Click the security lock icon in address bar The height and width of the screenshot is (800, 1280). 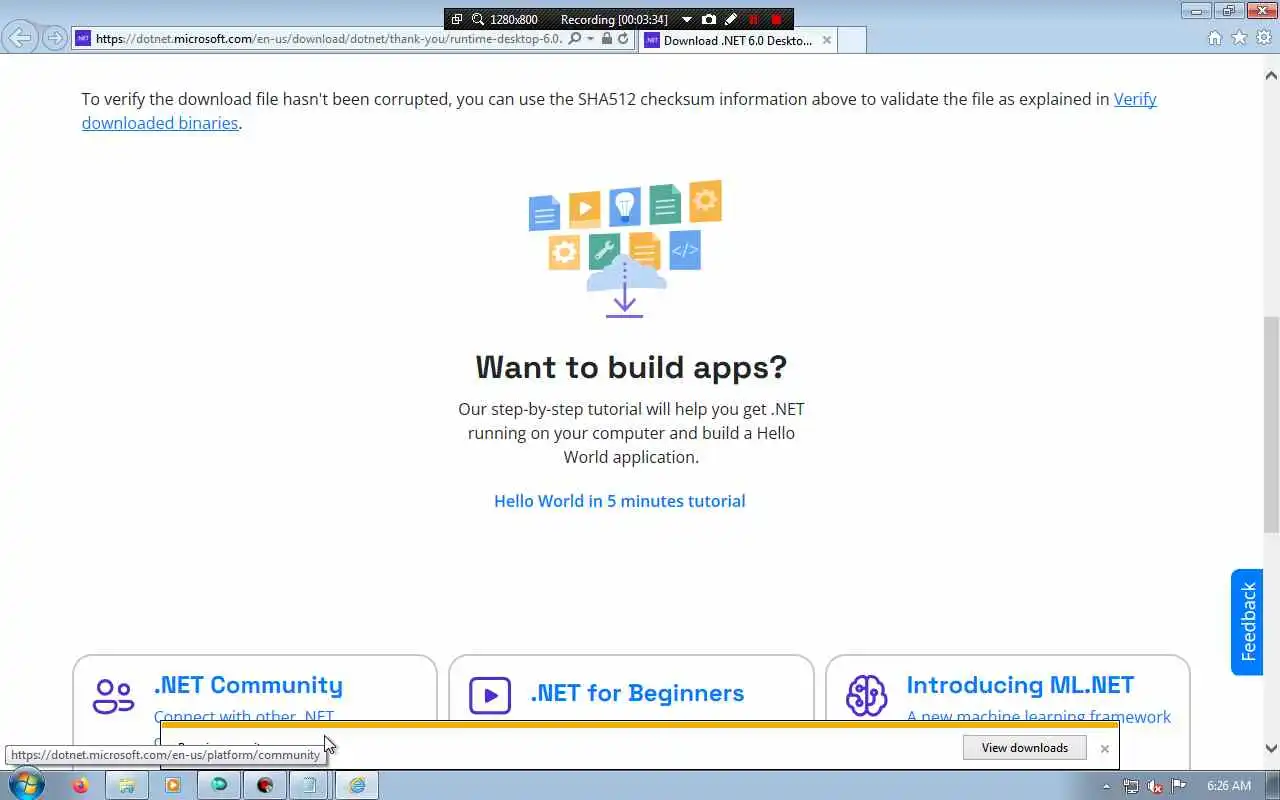(x=606, y=39)
